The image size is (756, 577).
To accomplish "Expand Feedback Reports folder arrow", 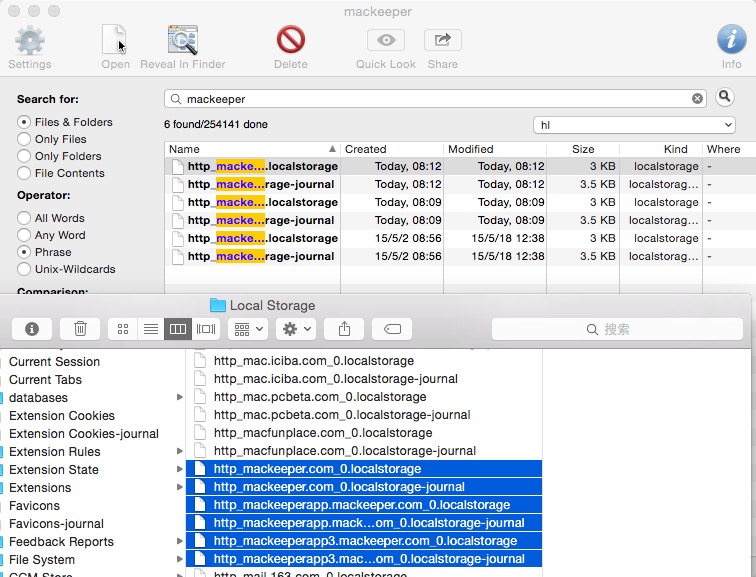I will 179,541.
